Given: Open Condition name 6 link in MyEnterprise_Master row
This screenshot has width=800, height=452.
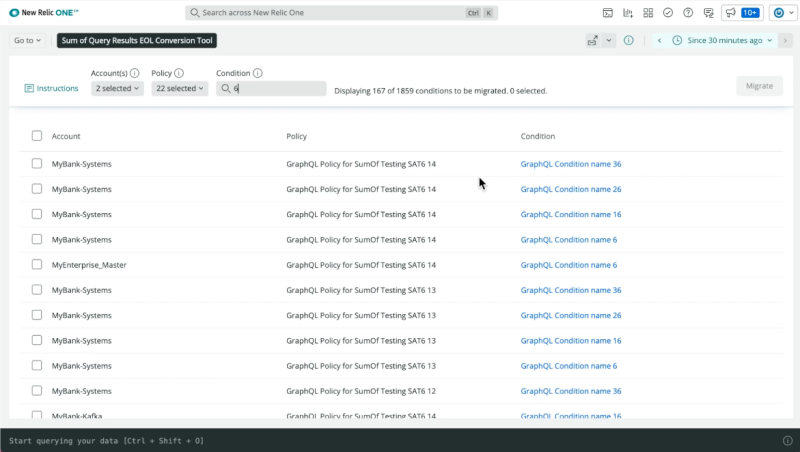Looking at the screenshot, I should coord(569,265).
